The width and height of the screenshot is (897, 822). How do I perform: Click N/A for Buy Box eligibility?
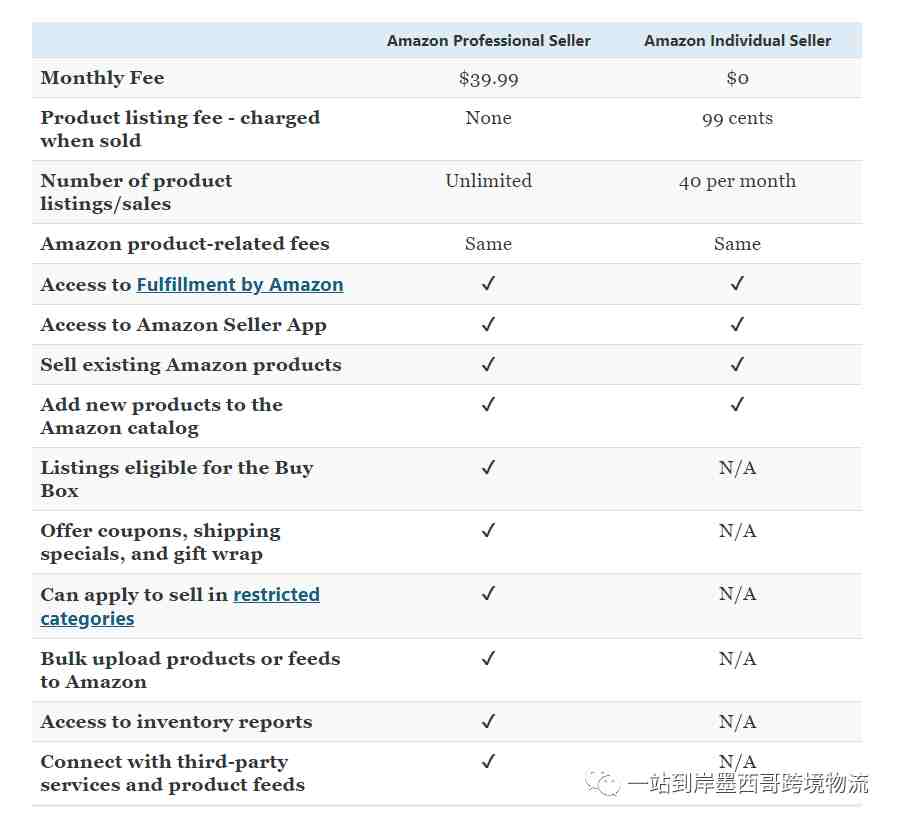pyautogui.click(x=737, y=468)
